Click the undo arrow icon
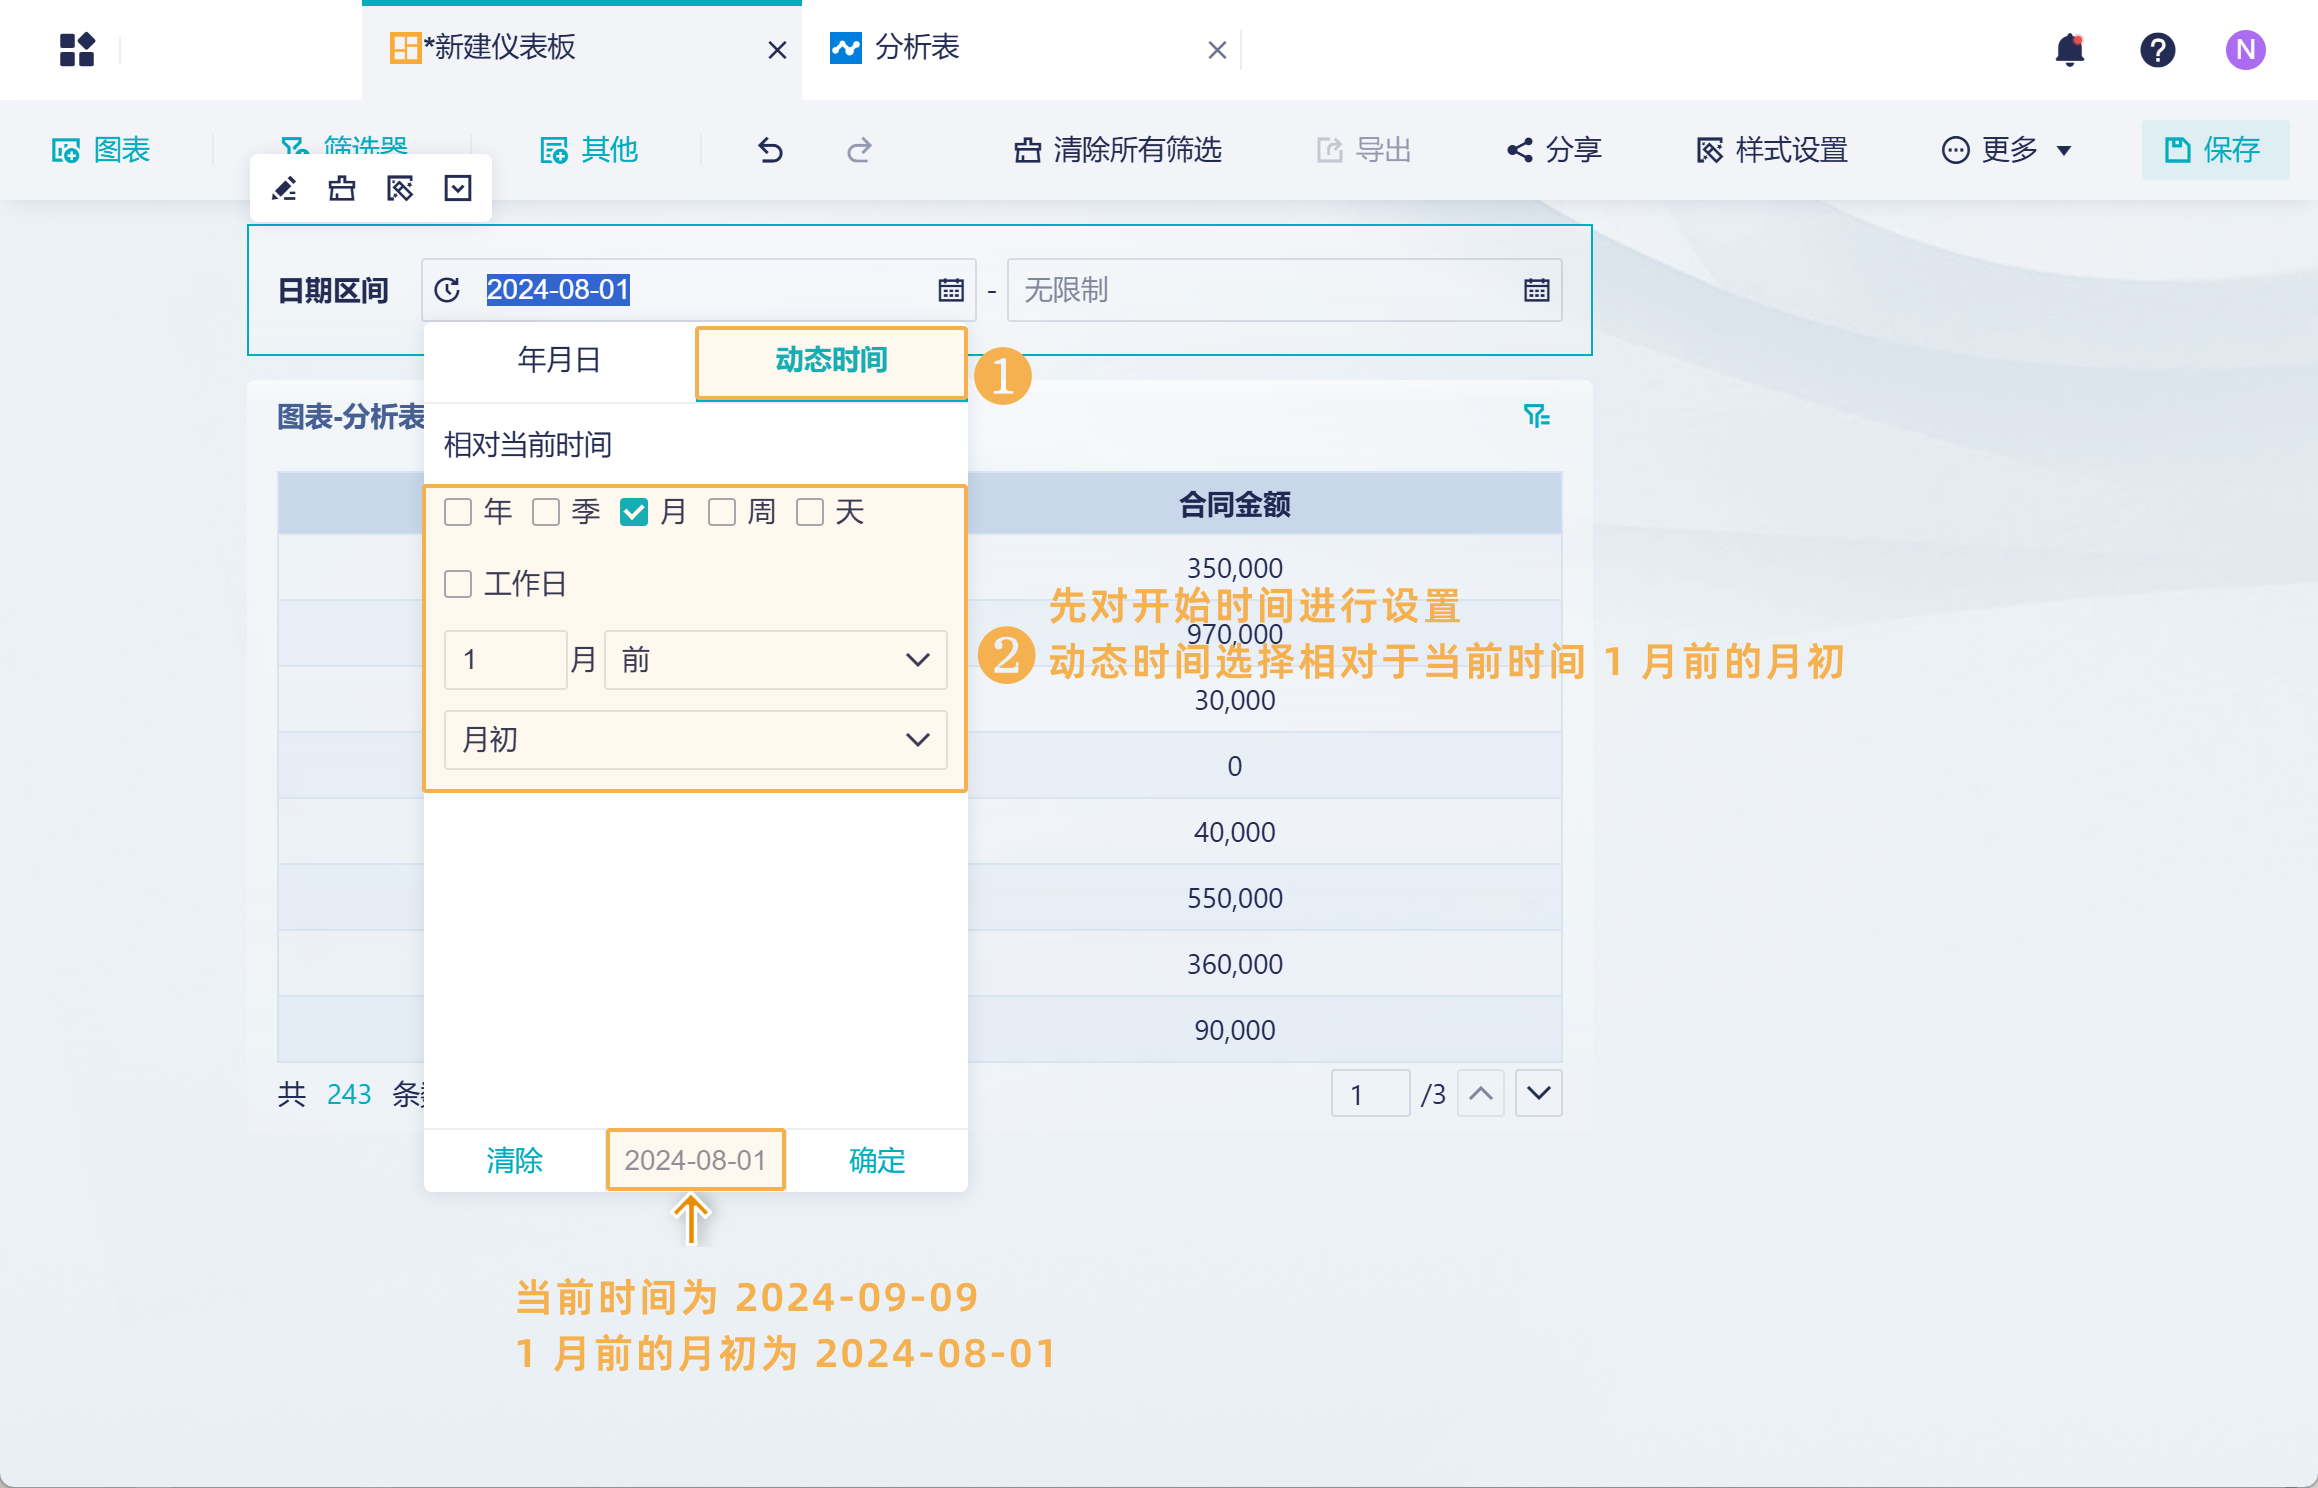This screenshot has height=1488, width=2318. coord(770,150)
